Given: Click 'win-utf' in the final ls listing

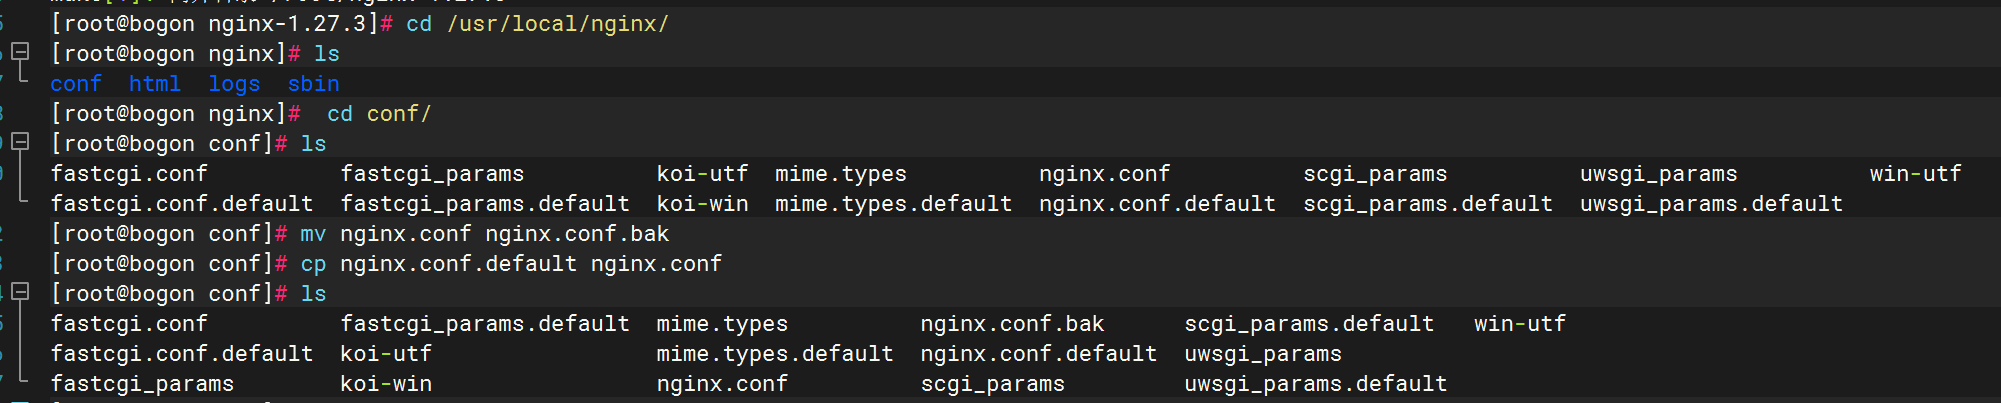Looking at the screenshot, I should click(x=1520, y=324).
